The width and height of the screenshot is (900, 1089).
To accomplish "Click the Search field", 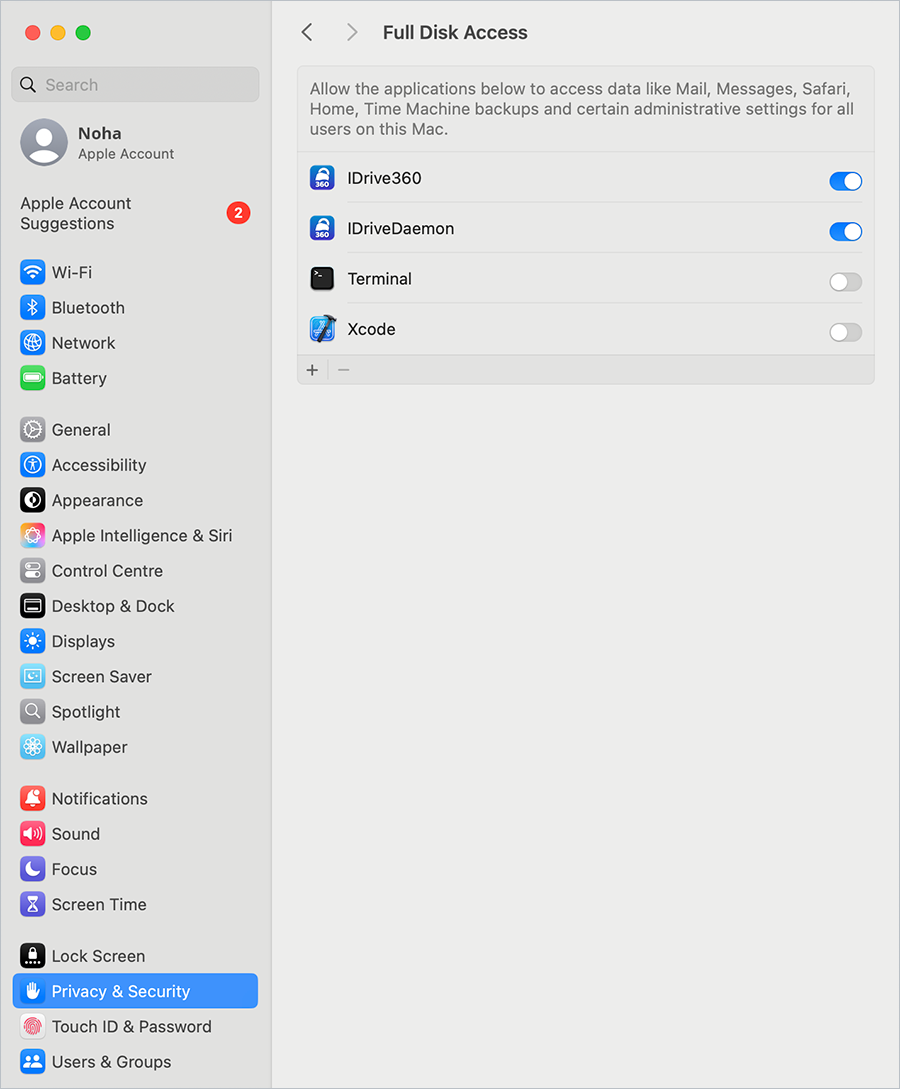I will (x=135, y=85).
